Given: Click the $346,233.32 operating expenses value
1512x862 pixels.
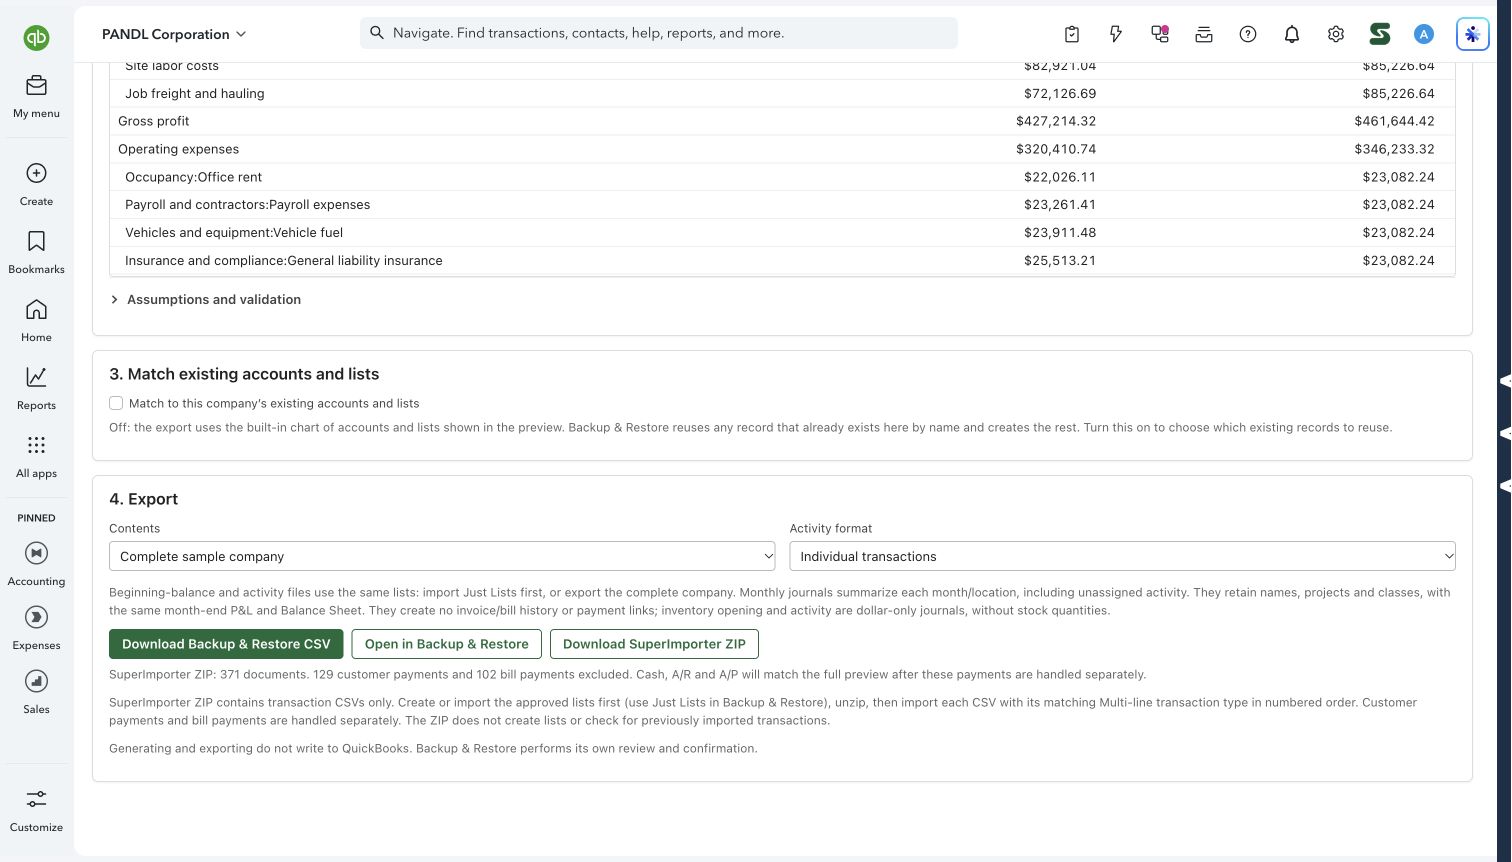Looking at the screenshot, I should pos(1394,149).
